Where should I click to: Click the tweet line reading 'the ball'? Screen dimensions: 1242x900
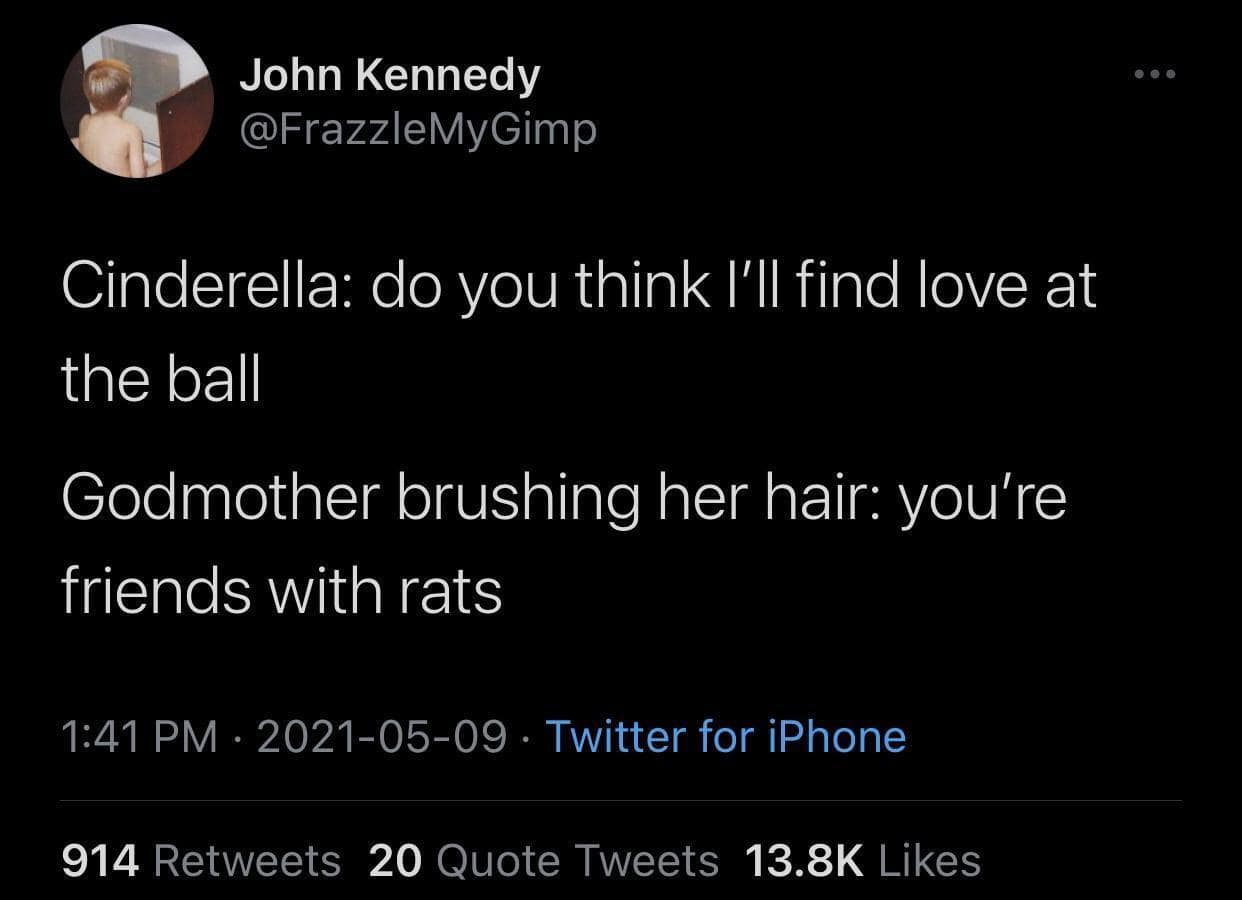(161, 380)
